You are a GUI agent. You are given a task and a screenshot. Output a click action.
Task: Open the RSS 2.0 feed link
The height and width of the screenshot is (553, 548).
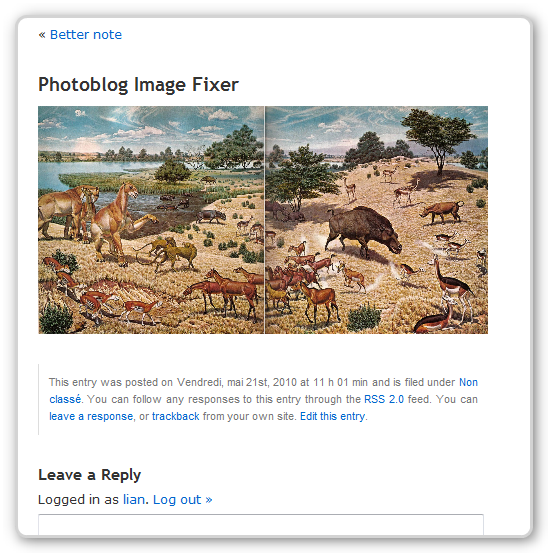[384, 399]
